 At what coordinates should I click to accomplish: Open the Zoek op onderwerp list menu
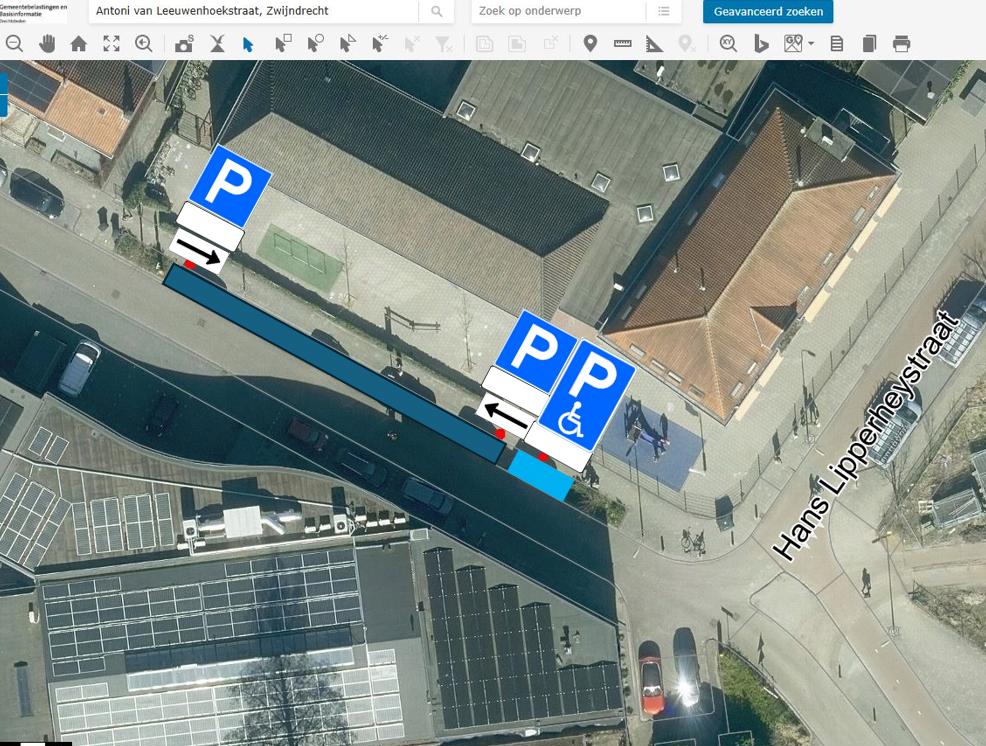[663, 12]
